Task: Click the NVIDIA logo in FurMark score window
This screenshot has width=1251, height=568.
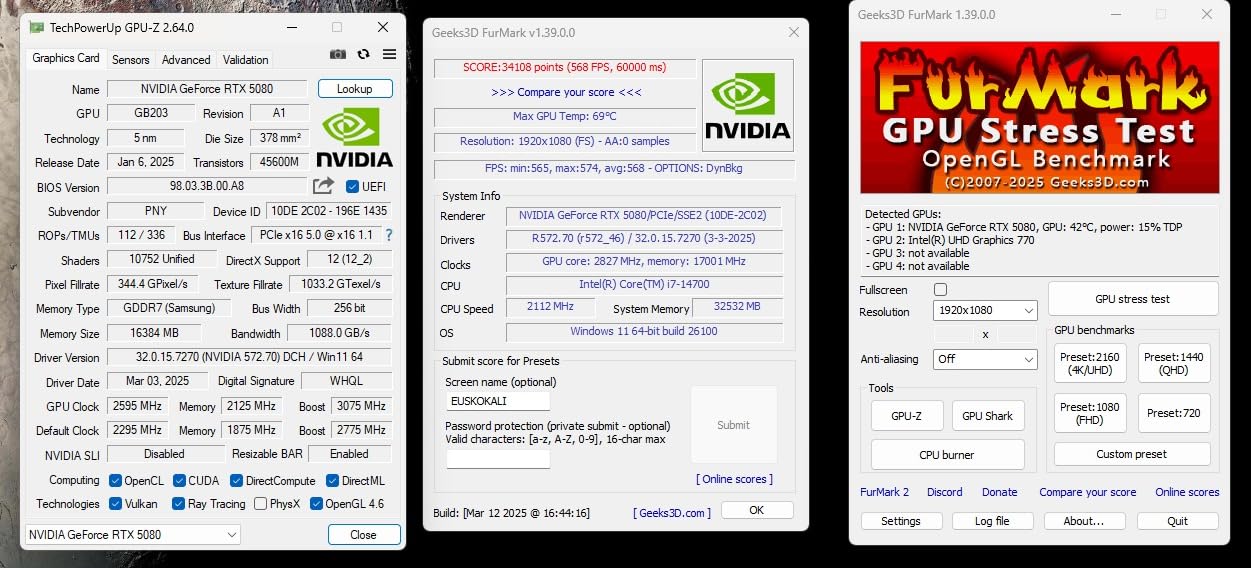Action: point(747,106)
